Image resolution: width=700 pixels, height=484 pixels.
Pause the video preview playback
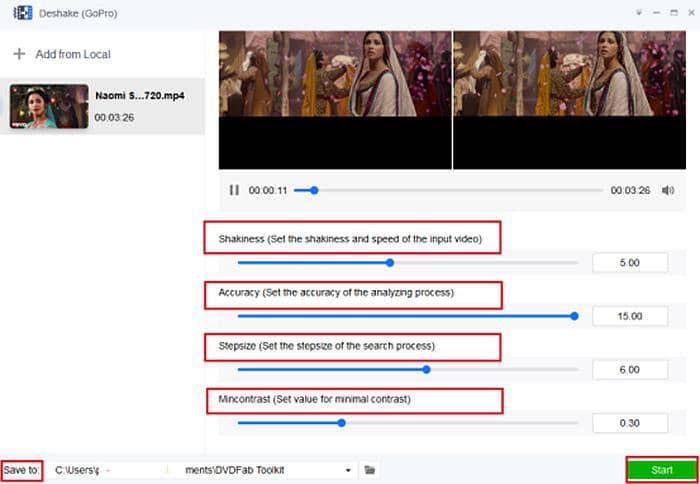(x=234, y=190)
